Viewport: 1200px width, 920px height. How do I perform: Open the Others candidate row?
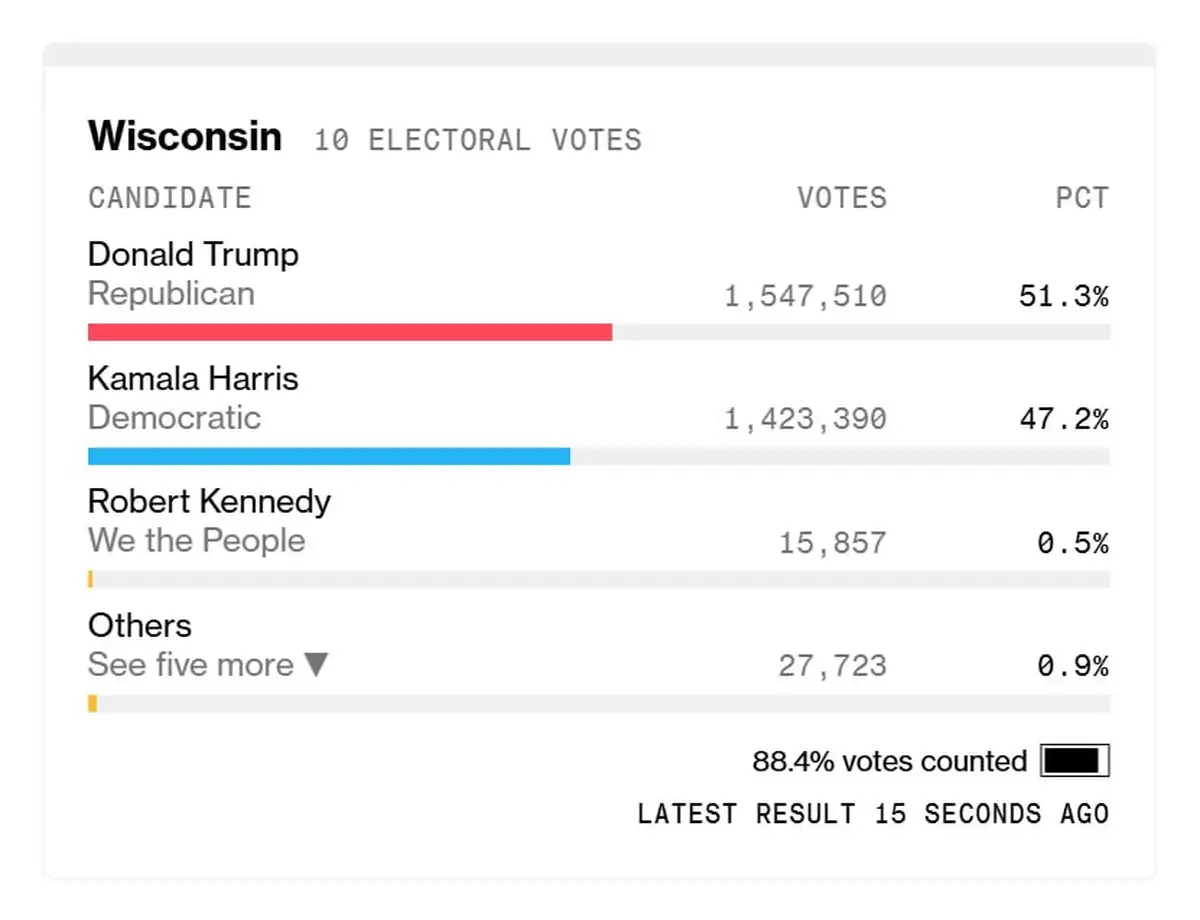click(140, 625)
